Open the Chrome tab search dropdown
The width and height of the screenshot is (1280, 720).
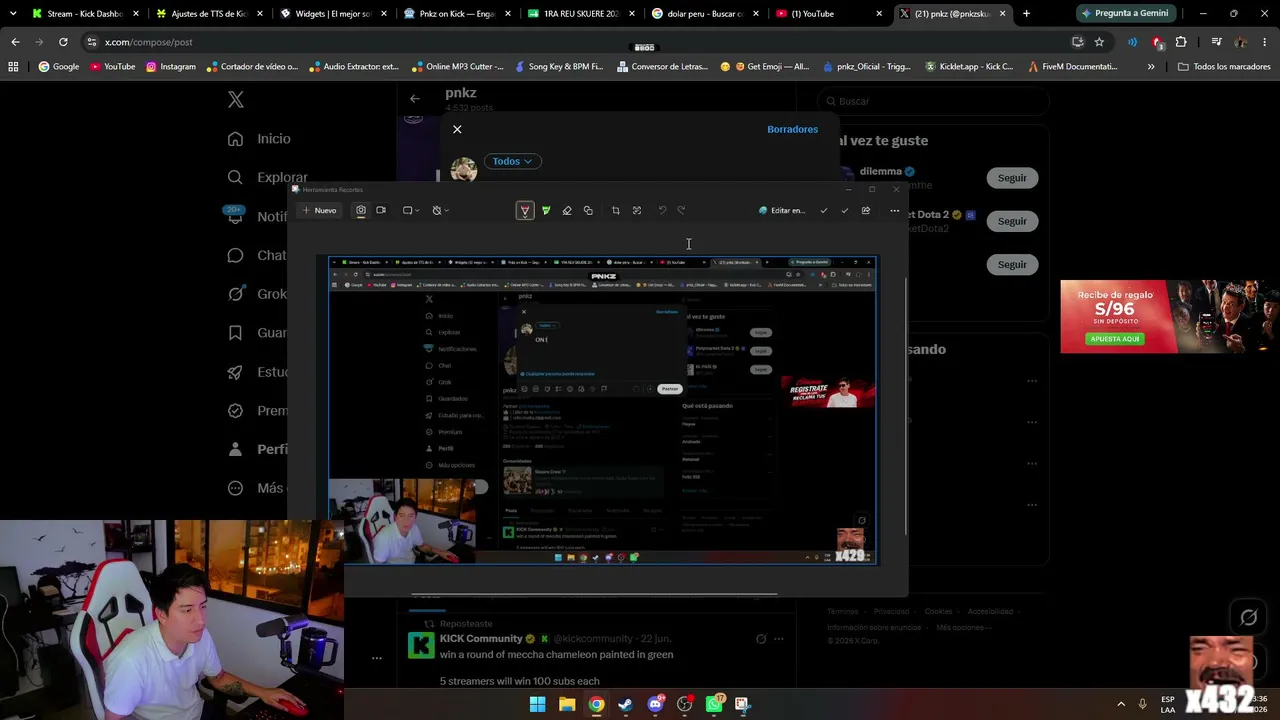pyautogui.click(x=13, y=14)
